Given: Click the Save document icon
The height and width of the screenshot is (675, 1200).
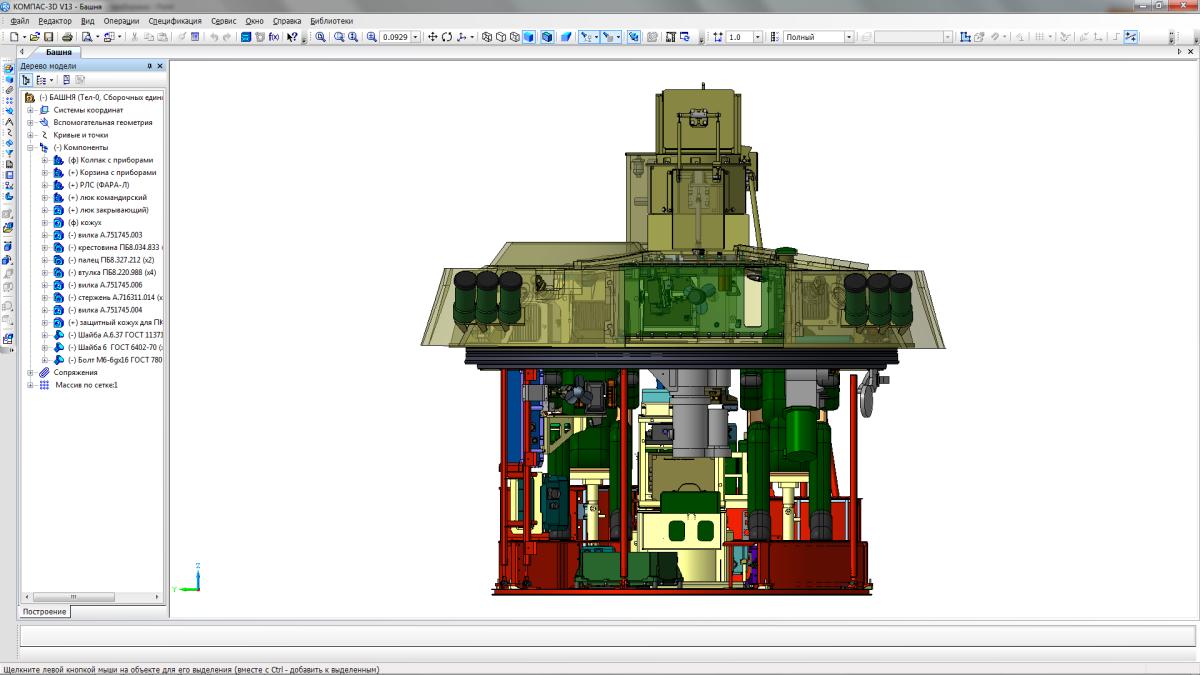Looking at the screenshot, I should (x=49, y=37).
